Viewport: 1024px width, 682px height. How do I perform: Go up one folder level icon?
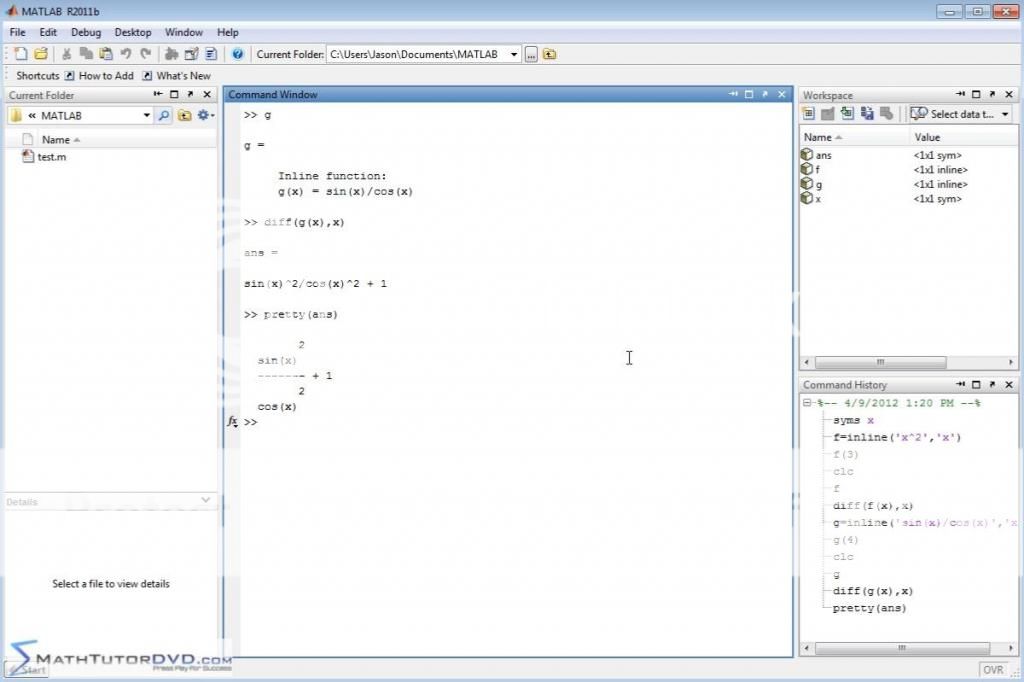click(550, 54)
